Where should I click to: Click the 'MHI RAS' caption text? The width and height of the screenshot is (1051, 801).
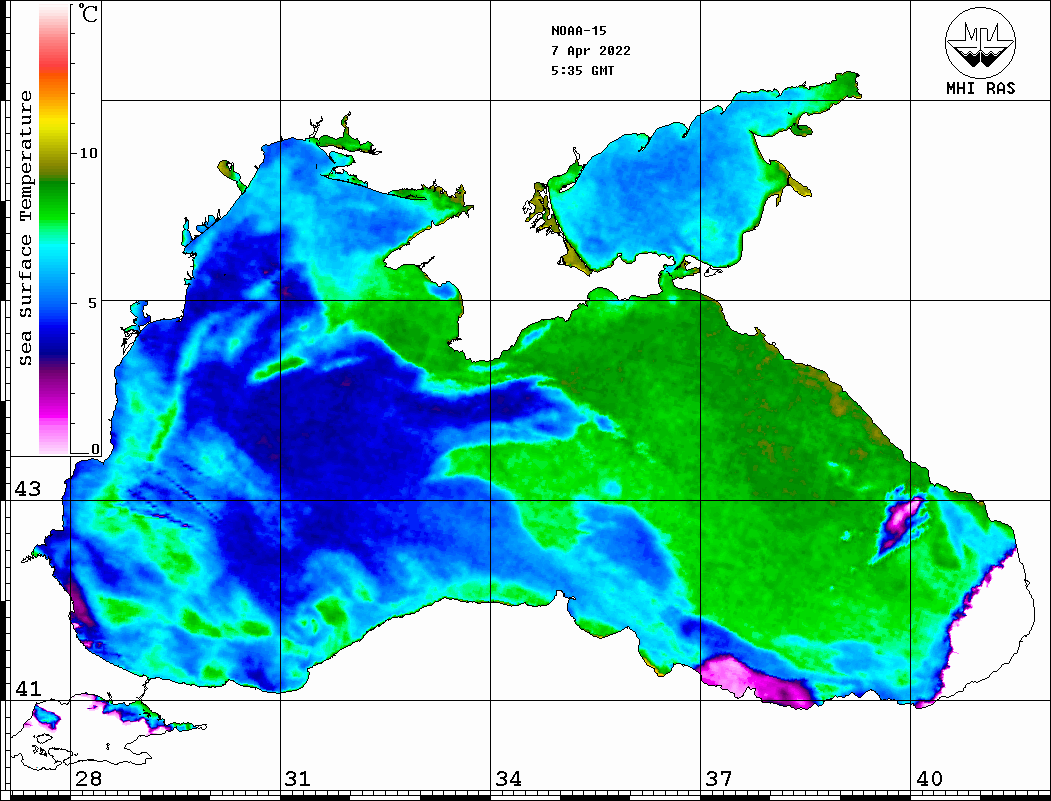click(x=981, y=88)
